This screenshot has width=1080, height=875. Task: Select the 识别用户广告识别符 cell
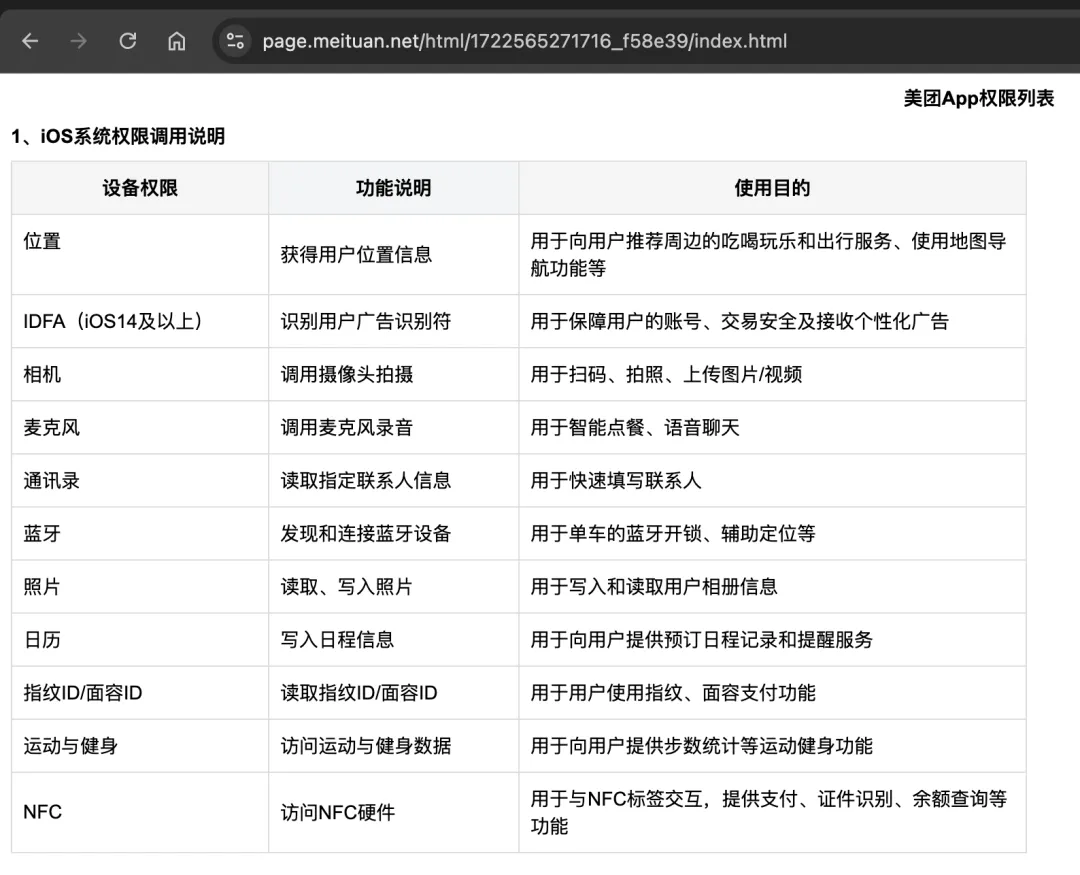pyautogui.click(x=393, y=321)
